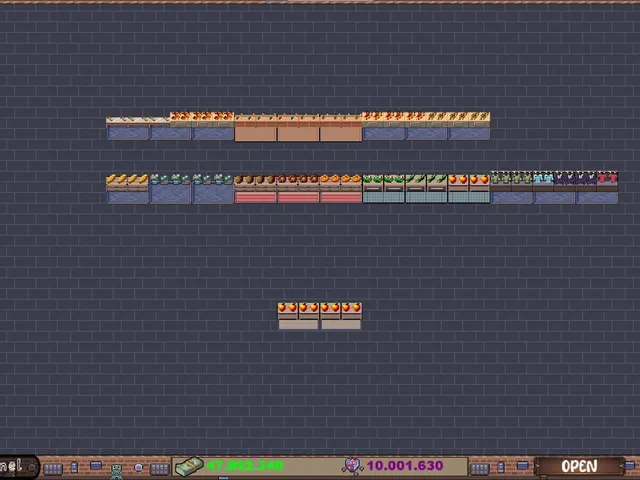Click the cash stack money icon

(x=189, y=466)
